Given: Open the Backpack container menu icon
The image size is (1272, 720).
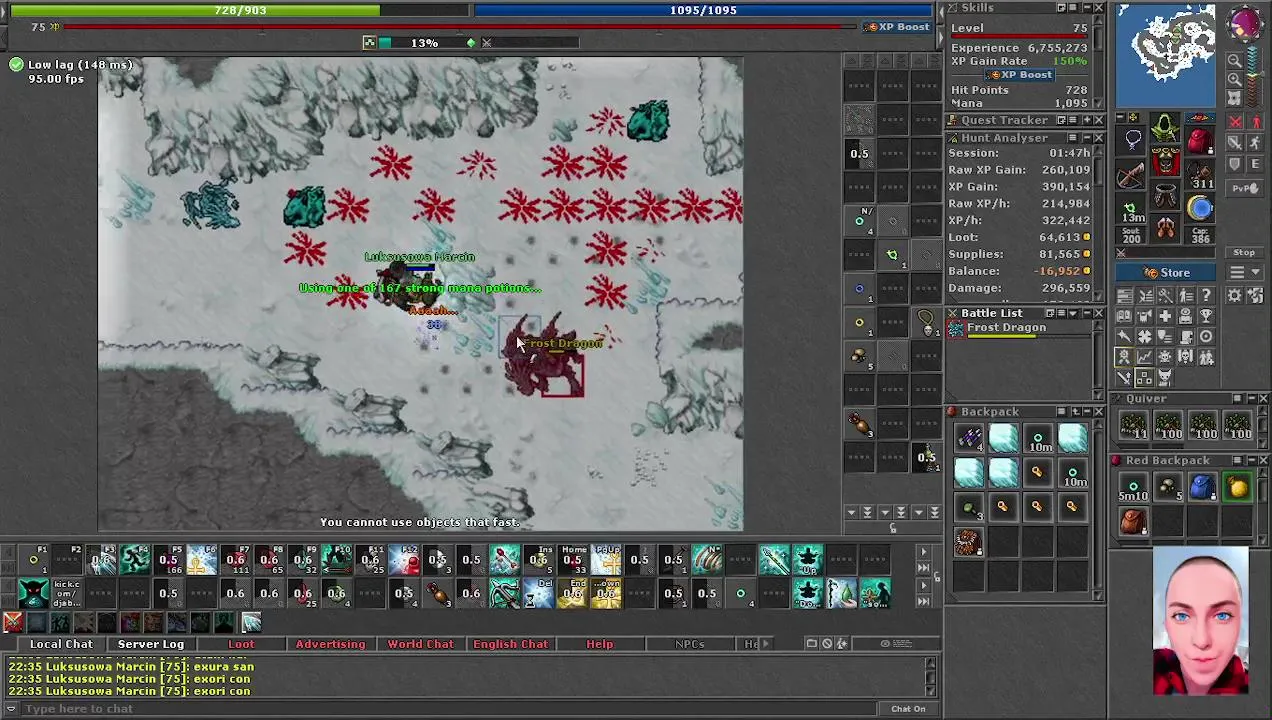Looking at the screenshot, I should (1061, 412).
